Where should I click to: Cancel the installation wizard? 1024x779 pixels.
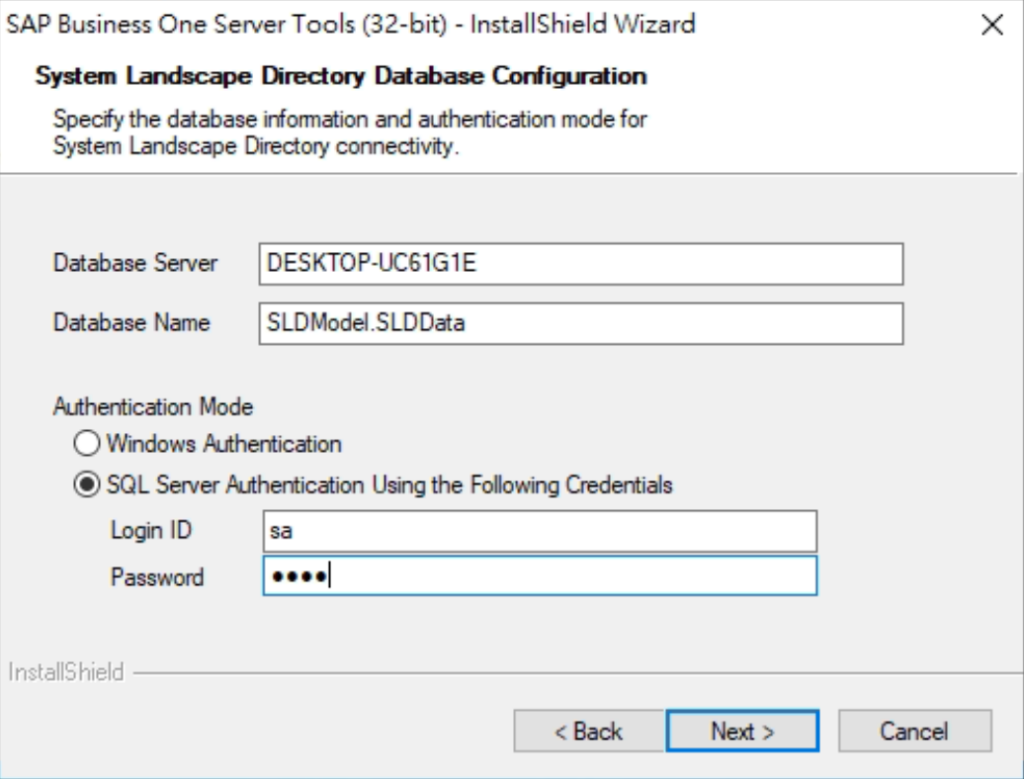(914, 731)
